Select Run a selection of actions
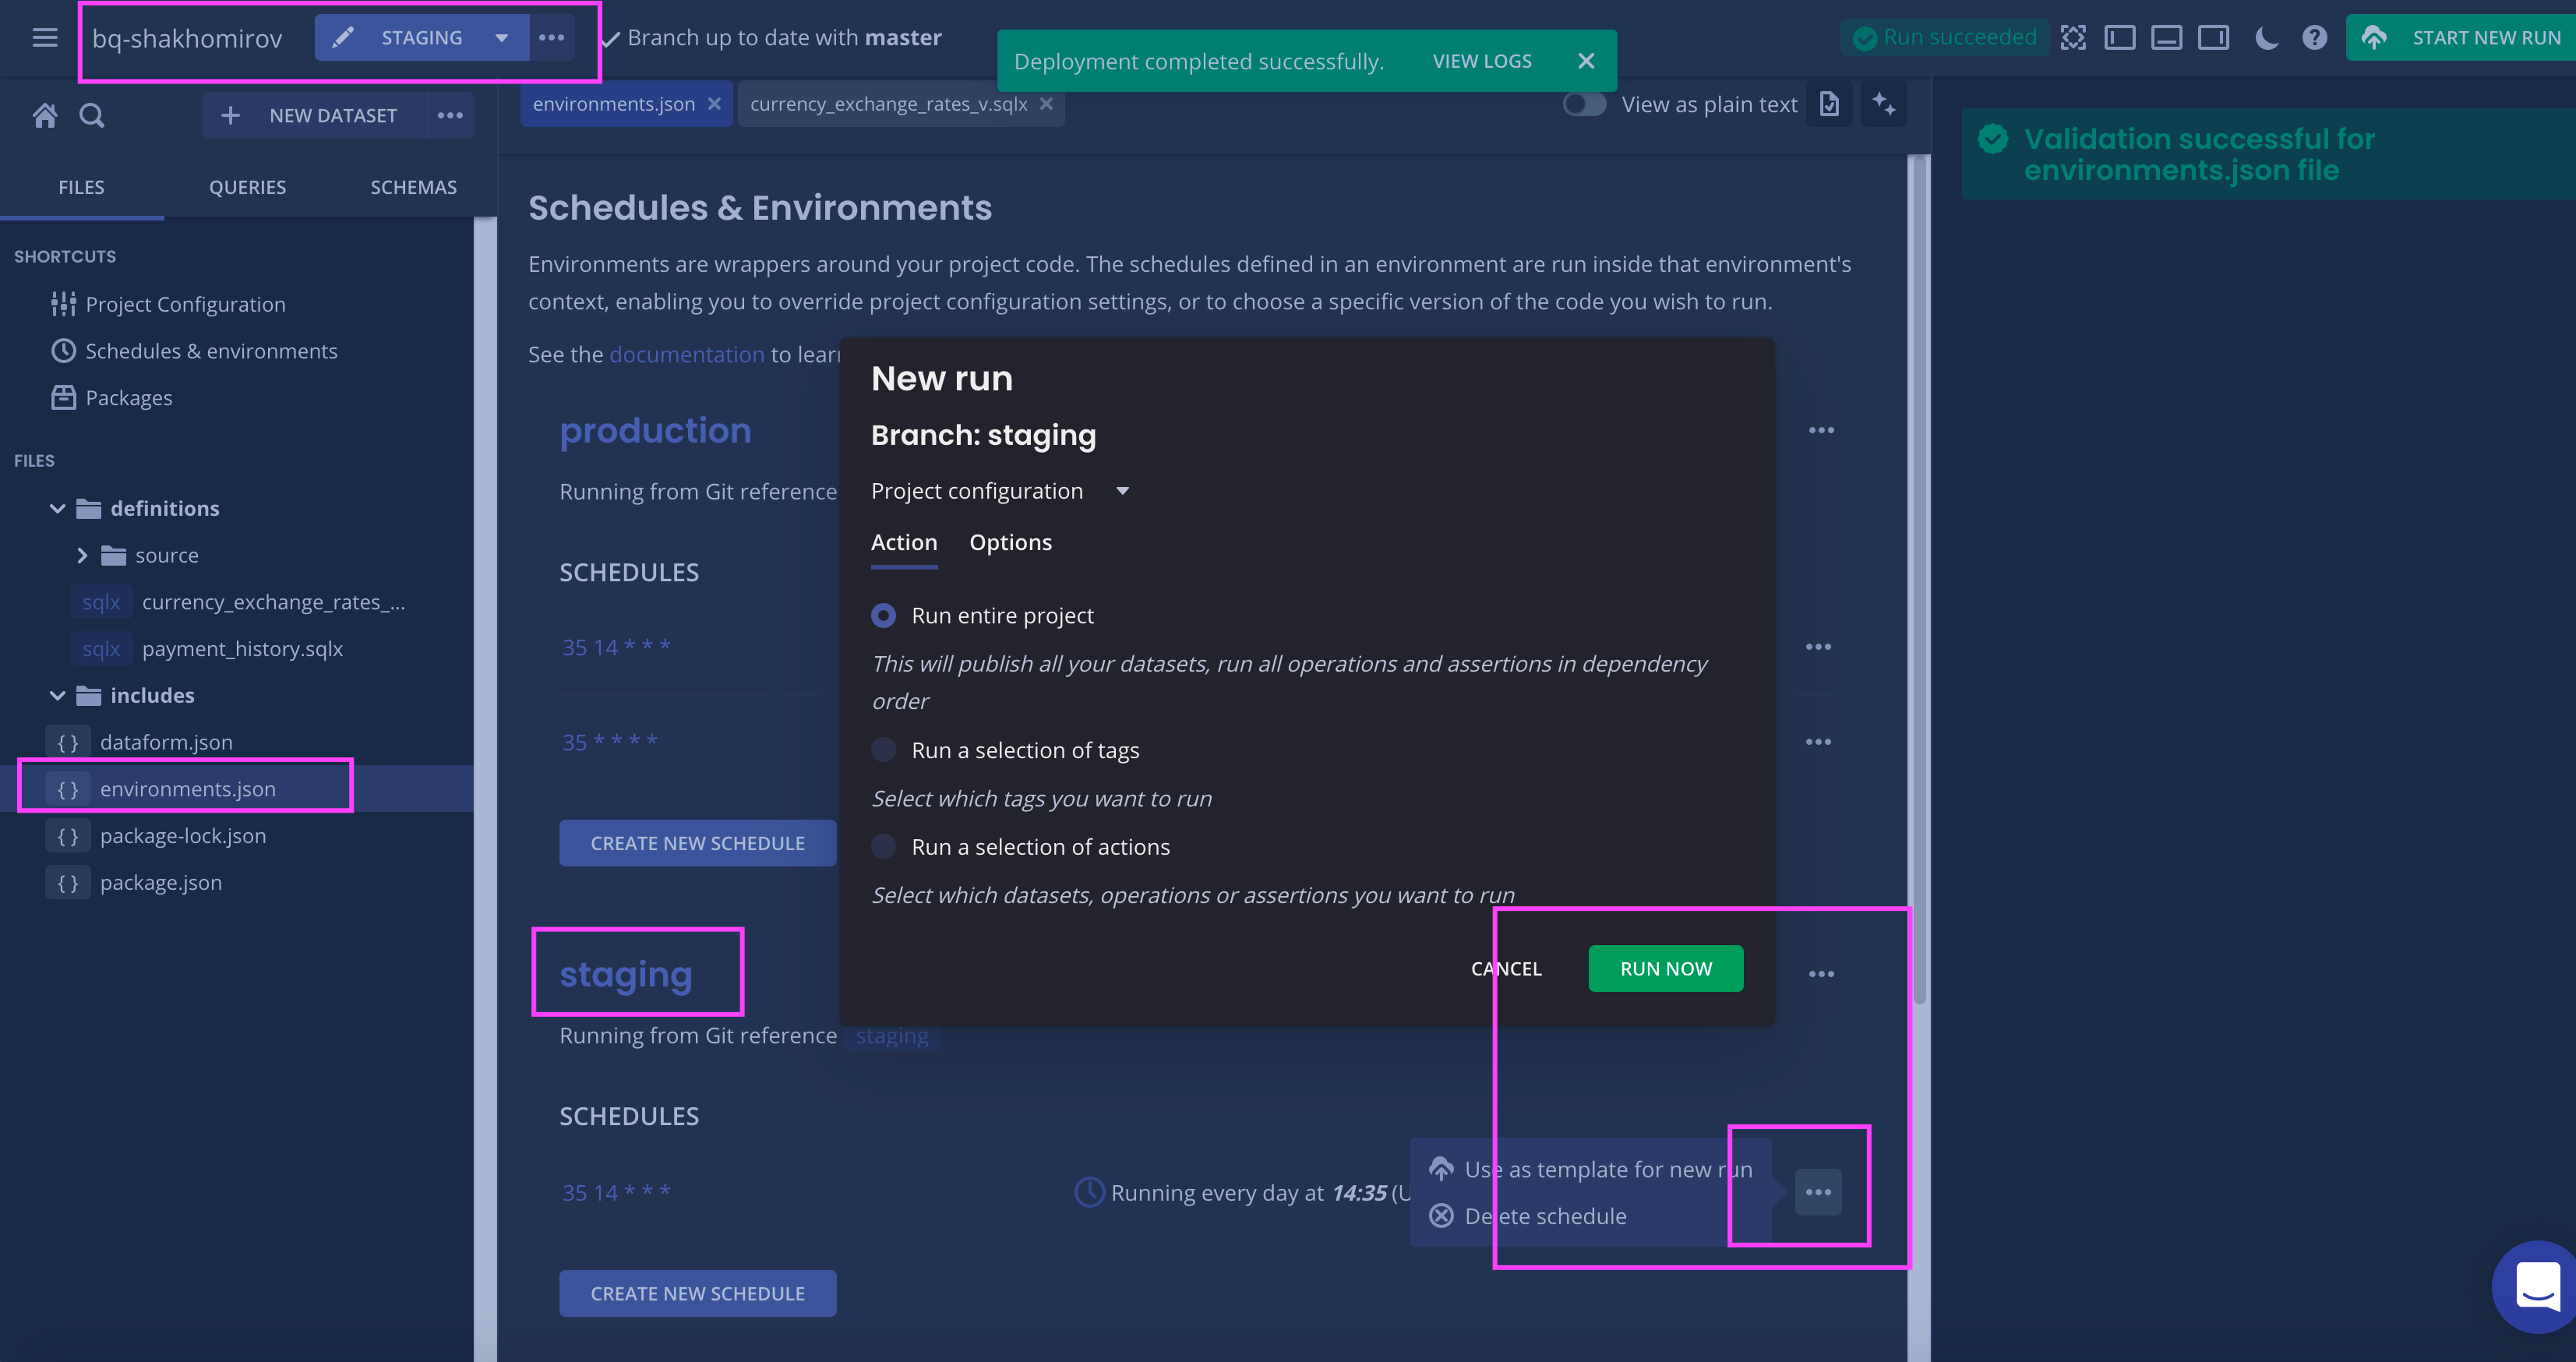The width and height of the screenshot is (2576, 1362). [883, 847]
